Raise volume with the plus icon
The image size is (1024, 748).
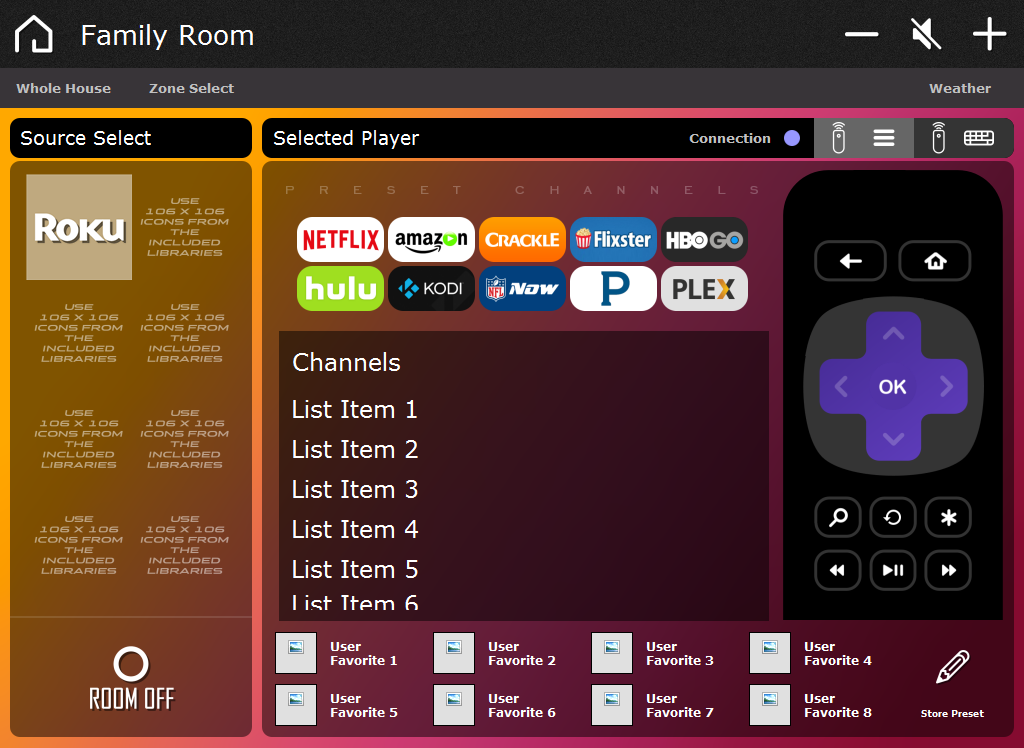(x=989, y=34)
